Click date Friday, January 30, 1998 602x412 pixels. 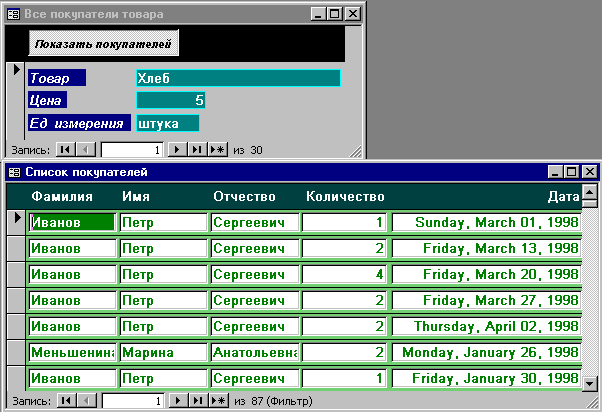point(486,378)
